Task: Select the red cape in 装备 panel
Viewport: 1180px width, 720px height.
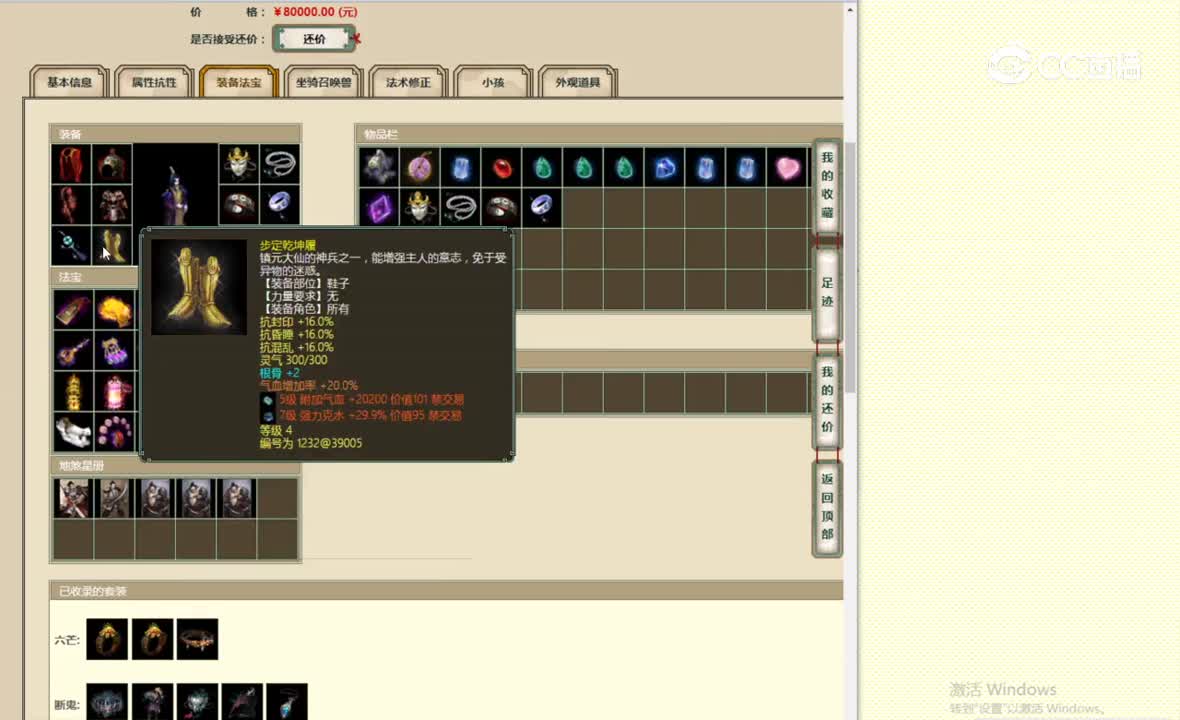Action: (71, 164)
